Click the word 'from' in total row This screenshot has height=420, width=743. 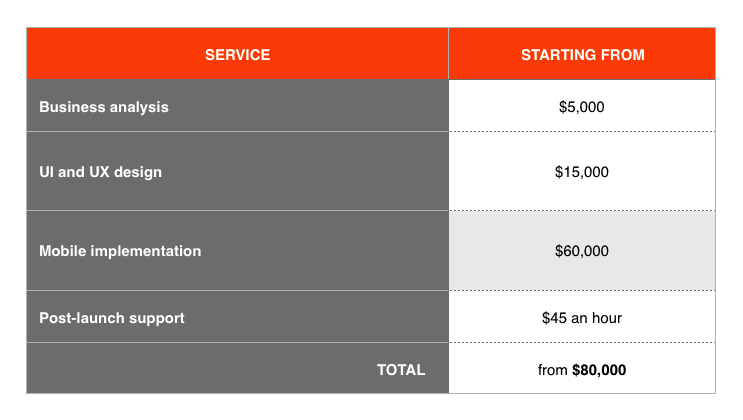pyautogui.click(x=553, y=370)
